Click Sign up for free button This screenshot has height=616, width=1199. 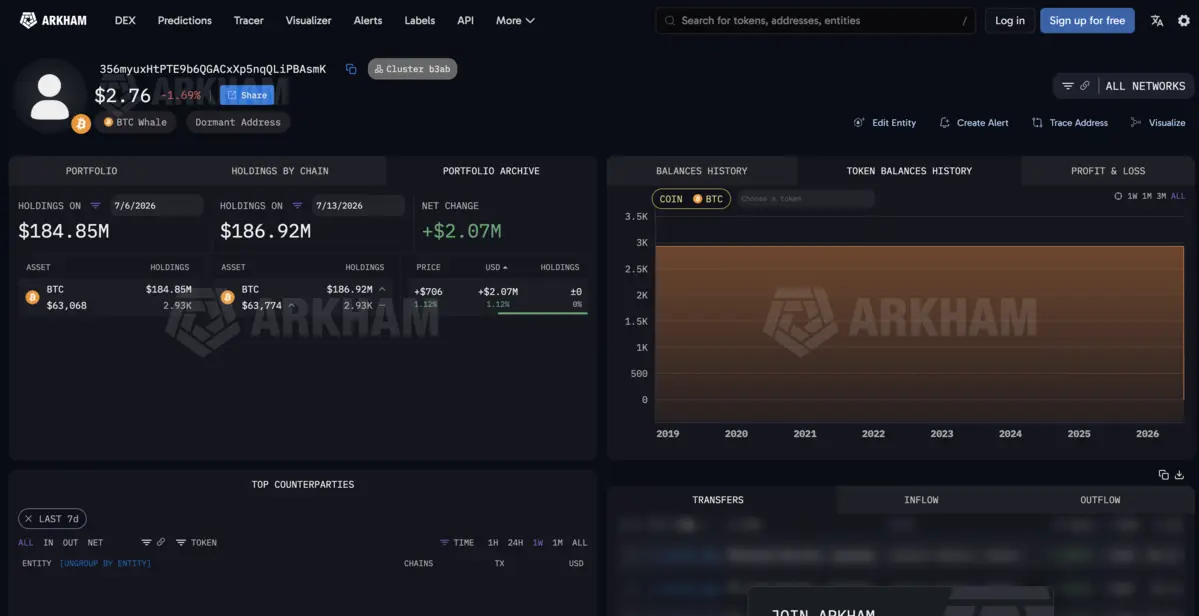tap(1087, 21)
